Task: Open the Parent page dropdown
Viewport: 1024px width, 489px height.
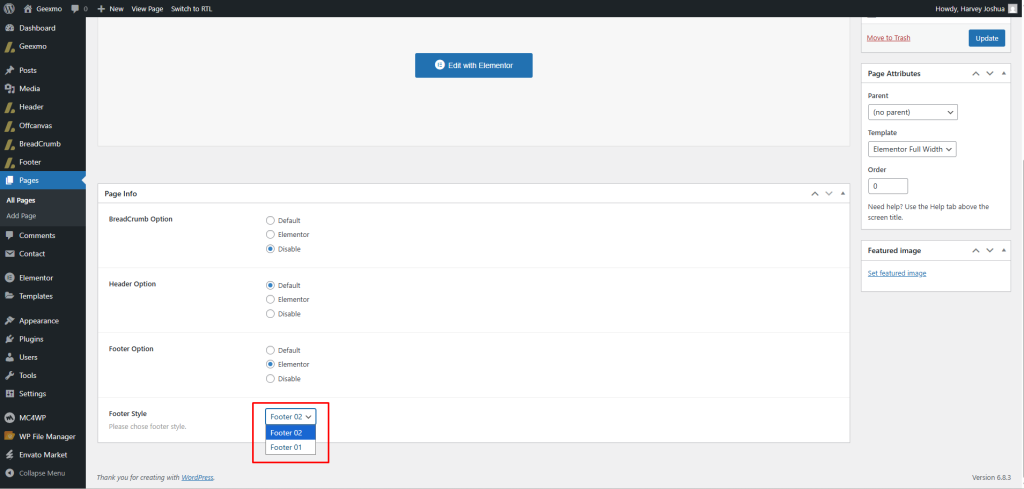Action: pyautogui.click(x=912, y=112)
